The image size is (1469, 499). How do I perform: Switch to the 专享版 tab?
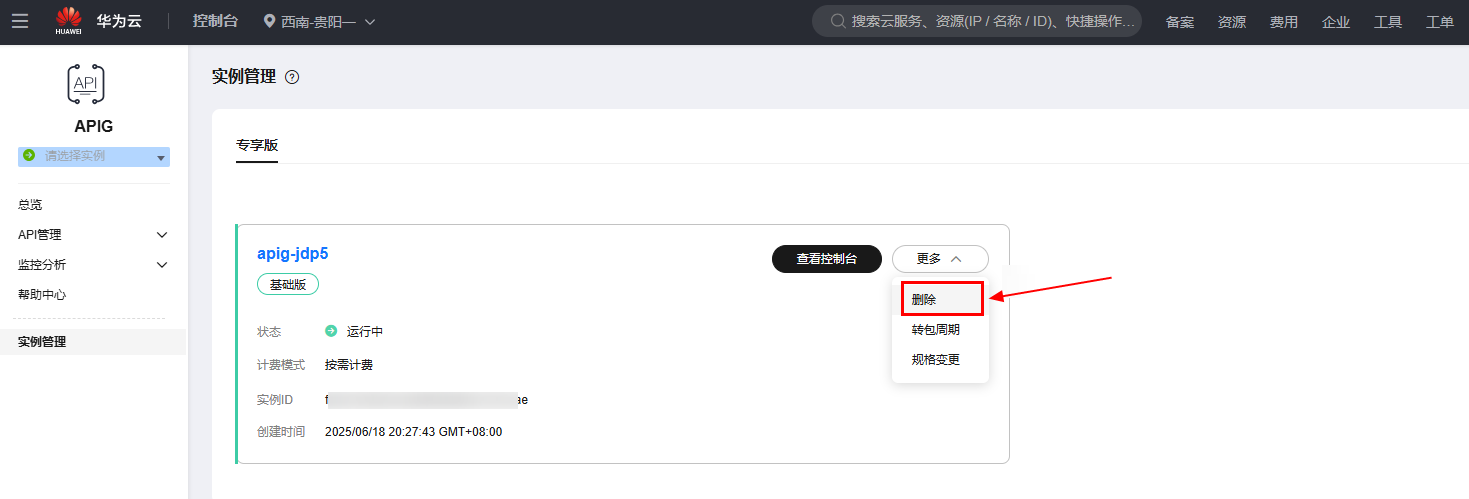257,145
